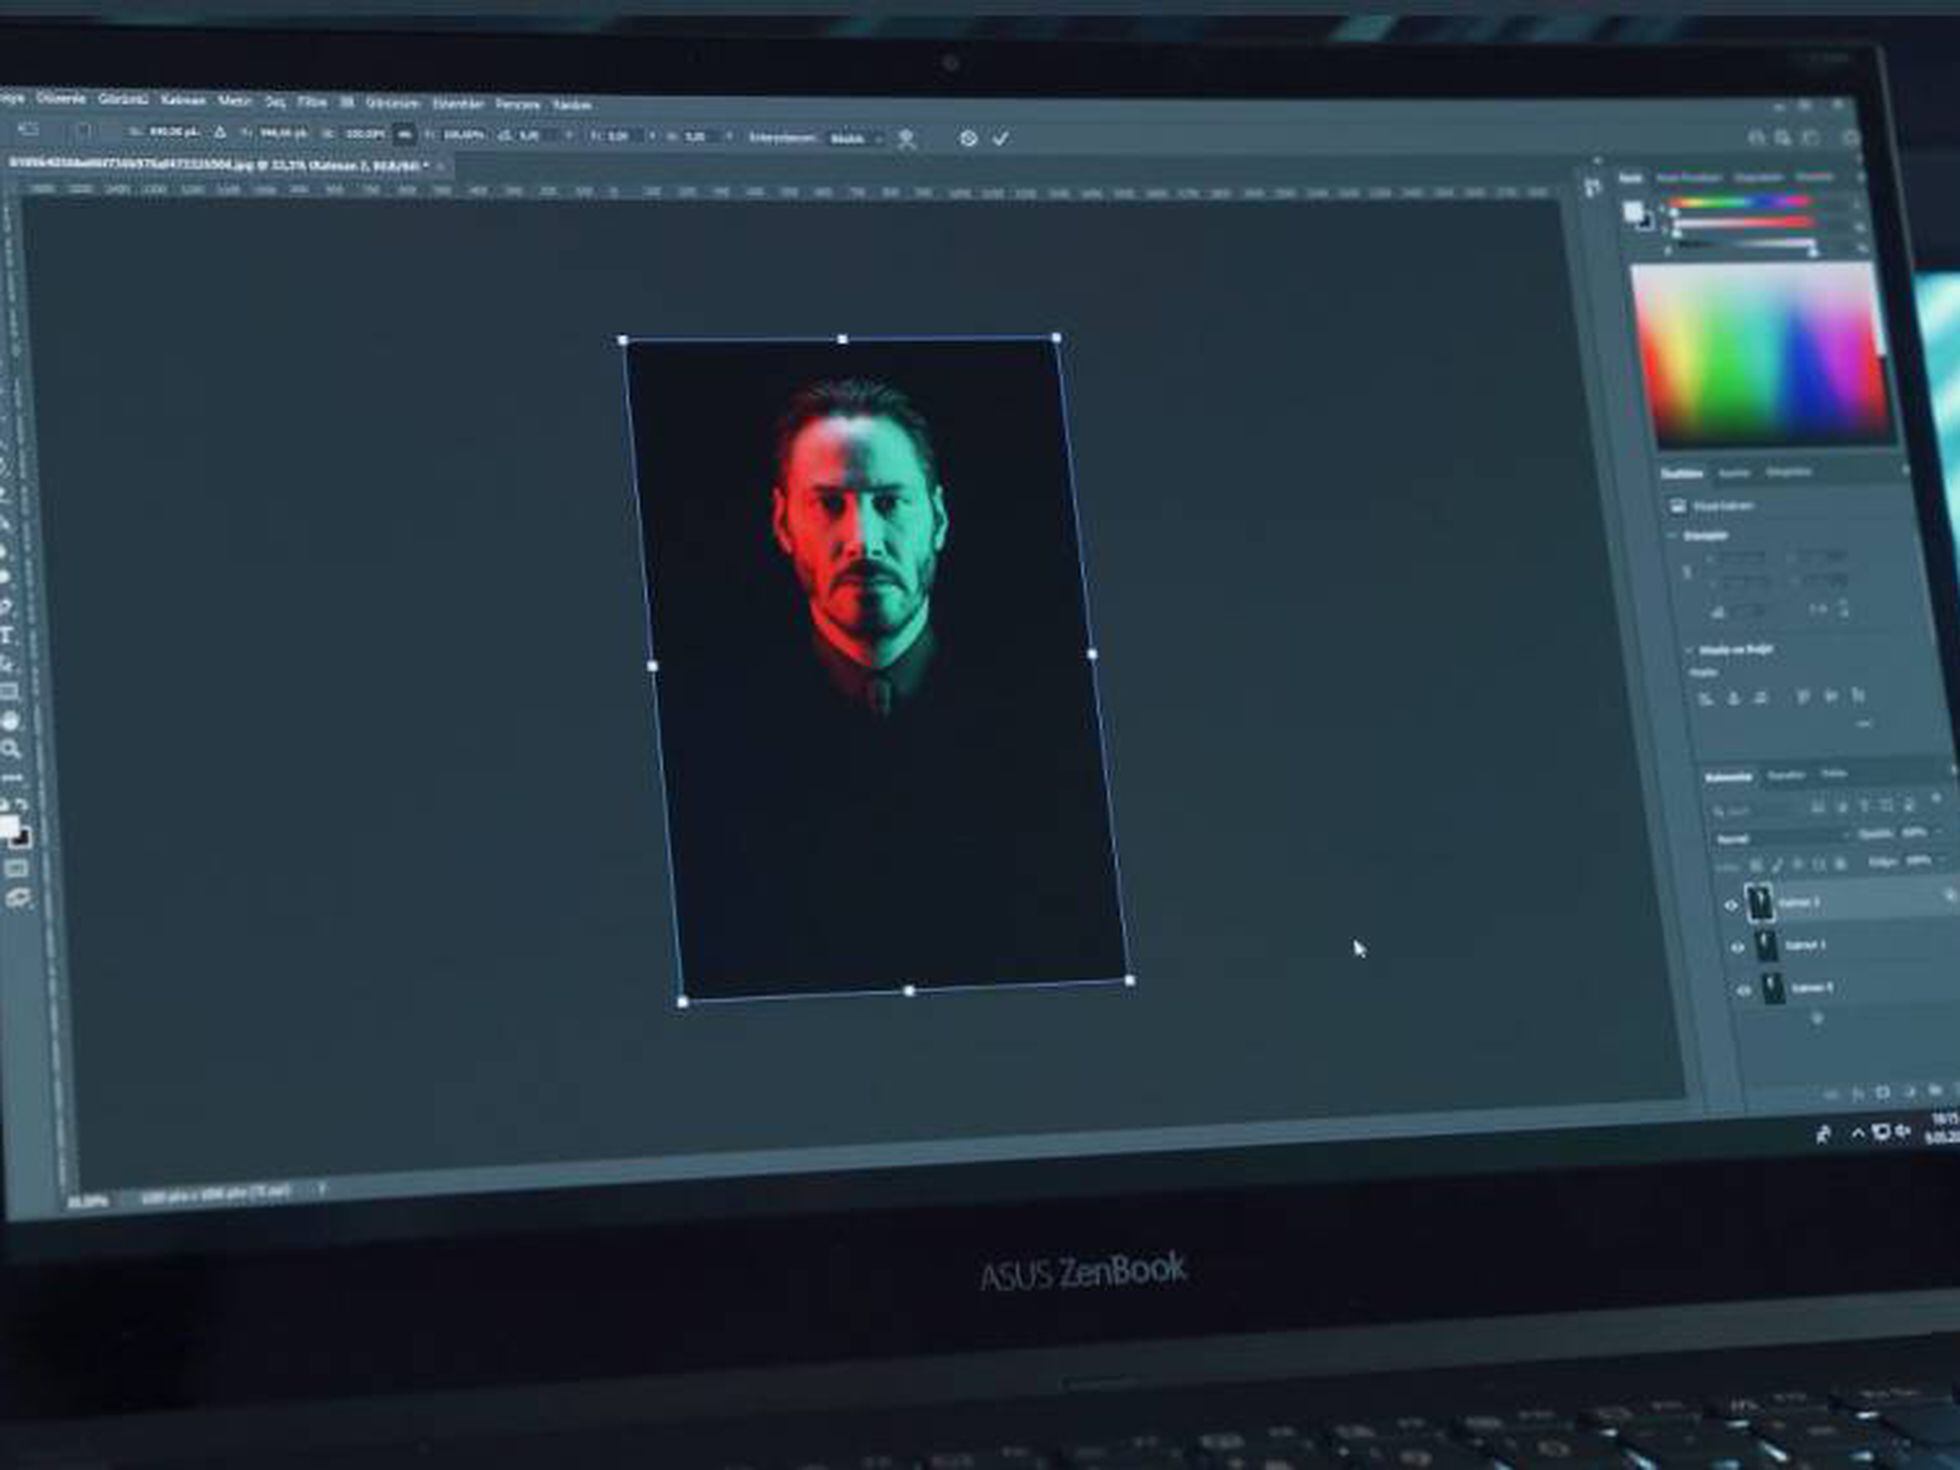This screenshot has width=1960, height=1470.
Task: Select the Type tool (T)
Action: coord(7,636)
